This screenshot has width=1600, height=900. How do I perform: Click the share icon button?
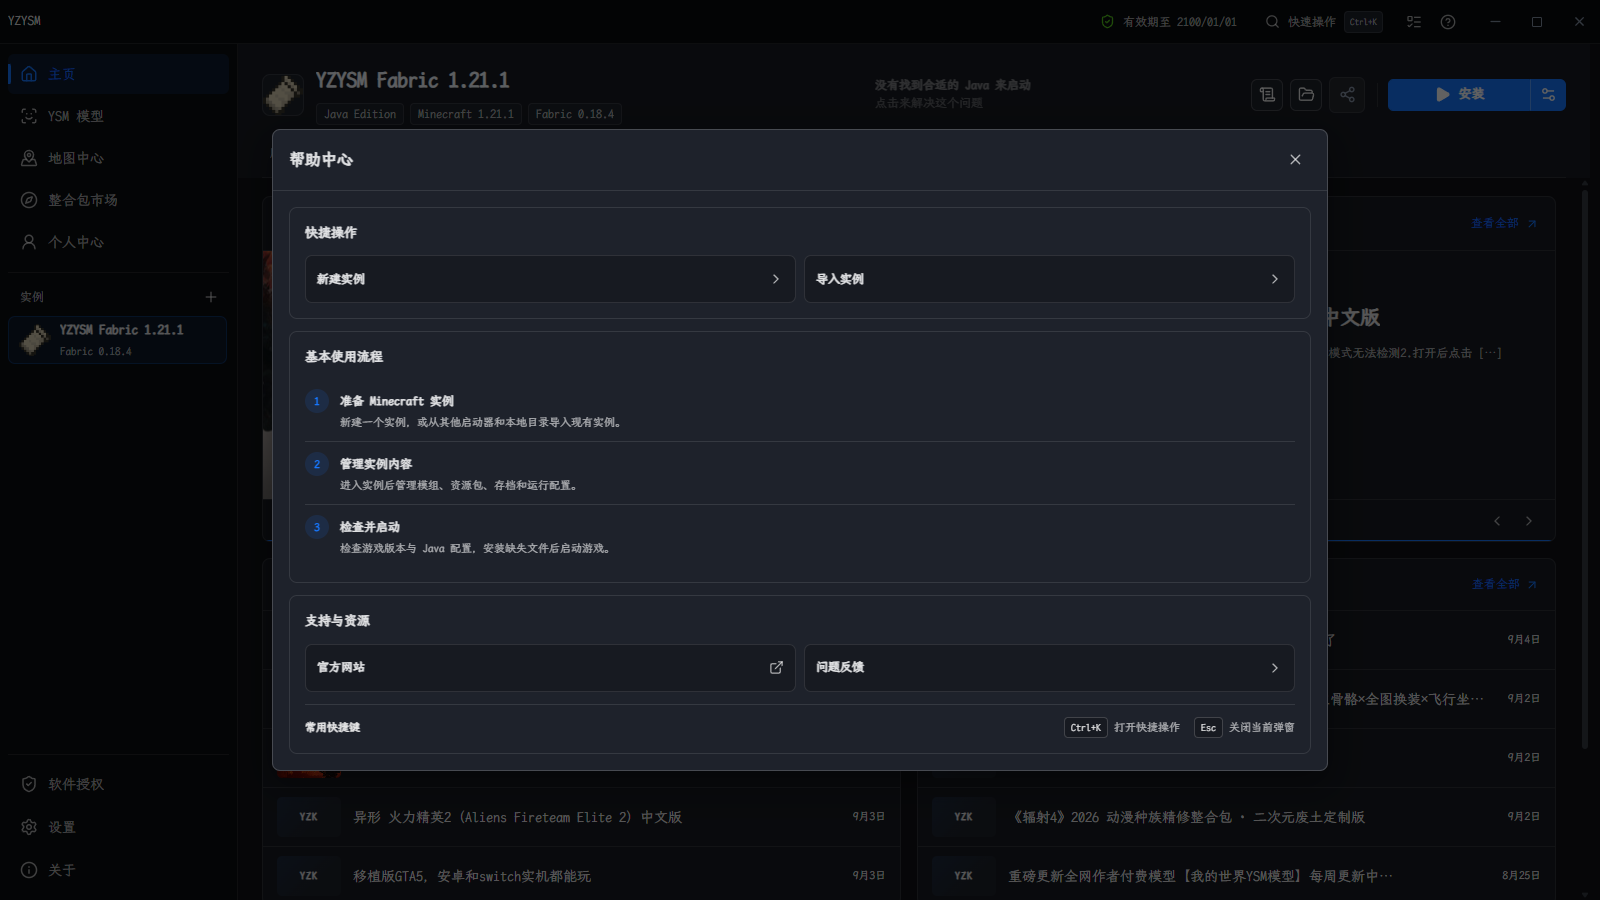pos(1347,95)
